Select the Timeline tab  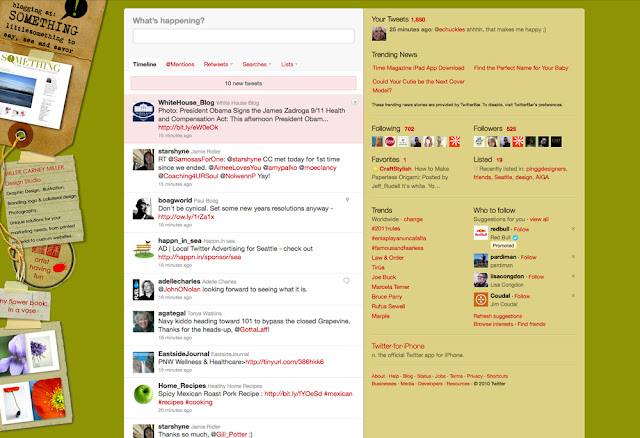coord(144,64)
